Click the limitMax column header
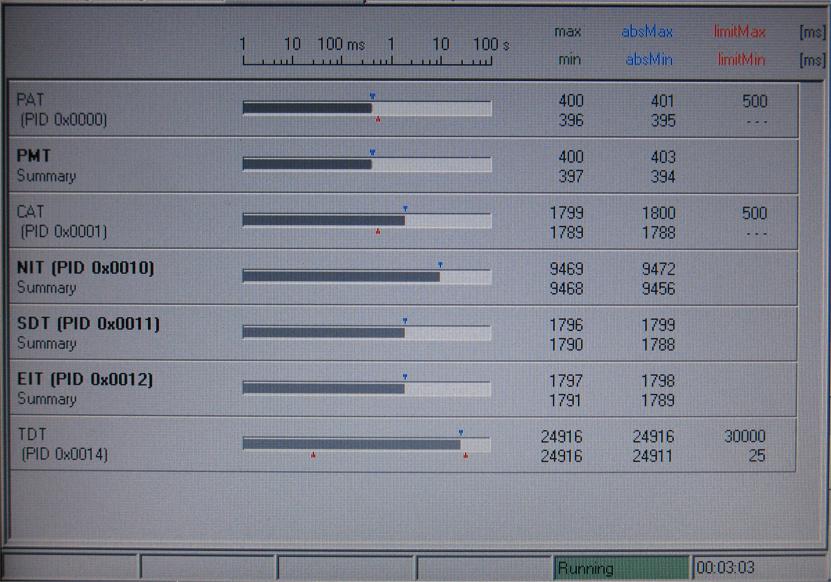Image resolution: width=831 pixels, height=582 pixels. pos(739,32)
